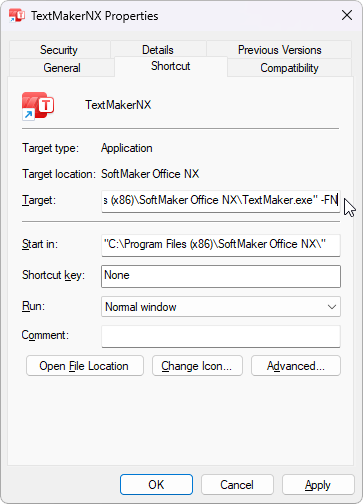Click the TextMakerNX shortcut icon in the title bar
Screen dimensions: 363x504
coord(17,16)
